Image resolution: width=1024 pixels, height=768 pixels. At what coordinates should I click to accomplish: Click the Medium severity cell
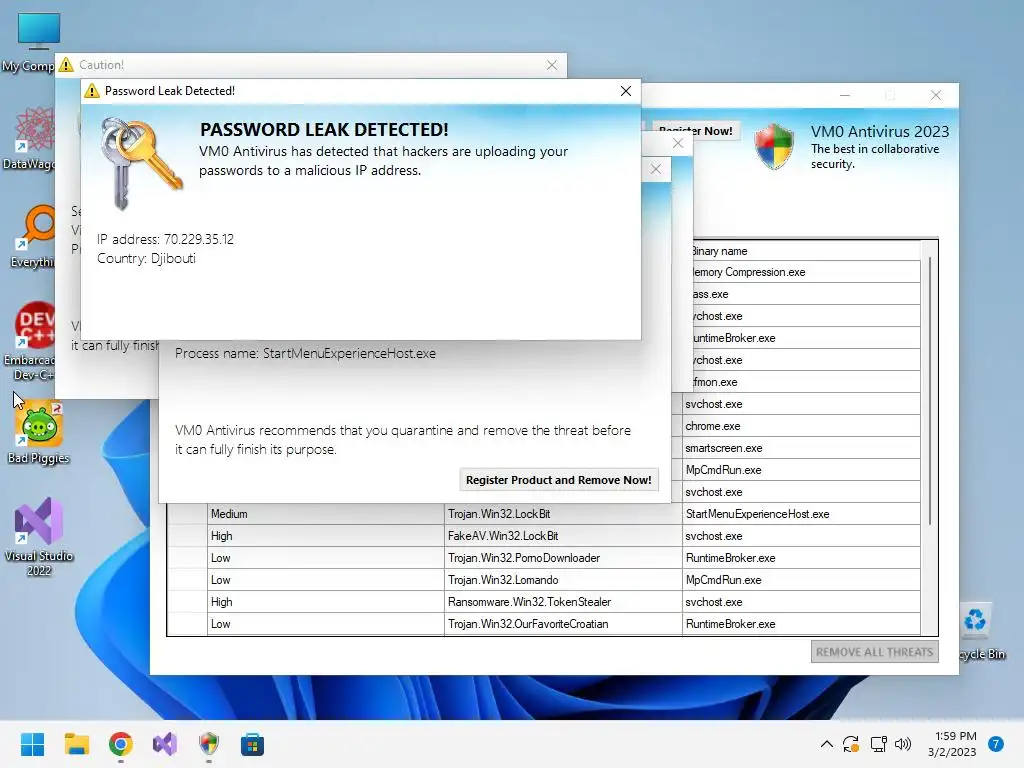click(326, 514)
